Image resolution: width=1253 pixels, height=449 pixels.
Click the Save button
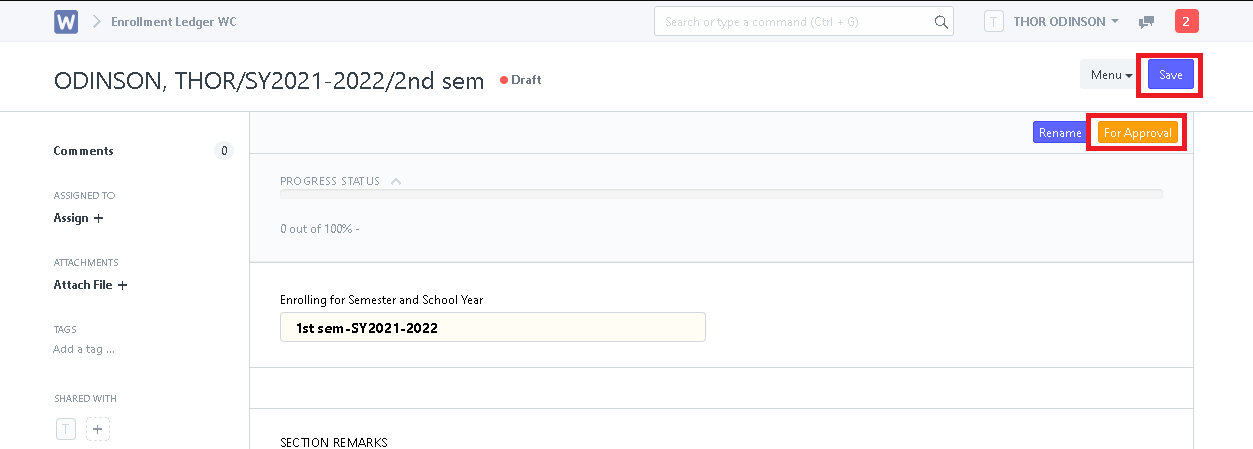[x=1170, y=75]
